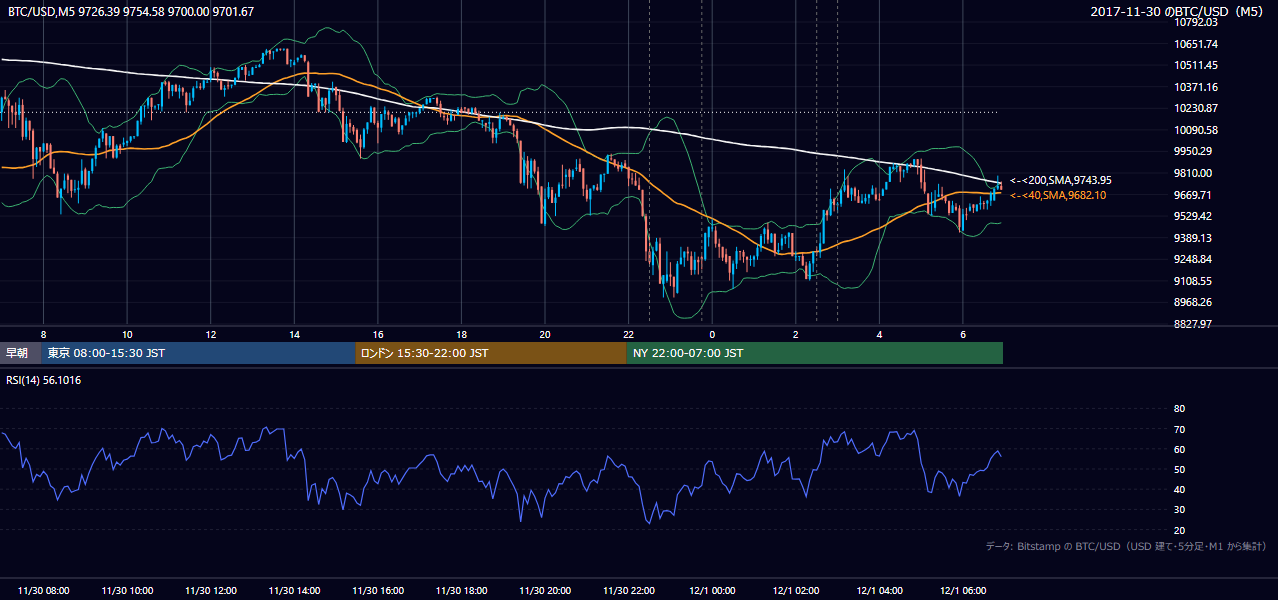This screenshot has height=600, width=1278.
Task: Click the 11/30 14:00 time label
Action: click(x=294, y=591)
